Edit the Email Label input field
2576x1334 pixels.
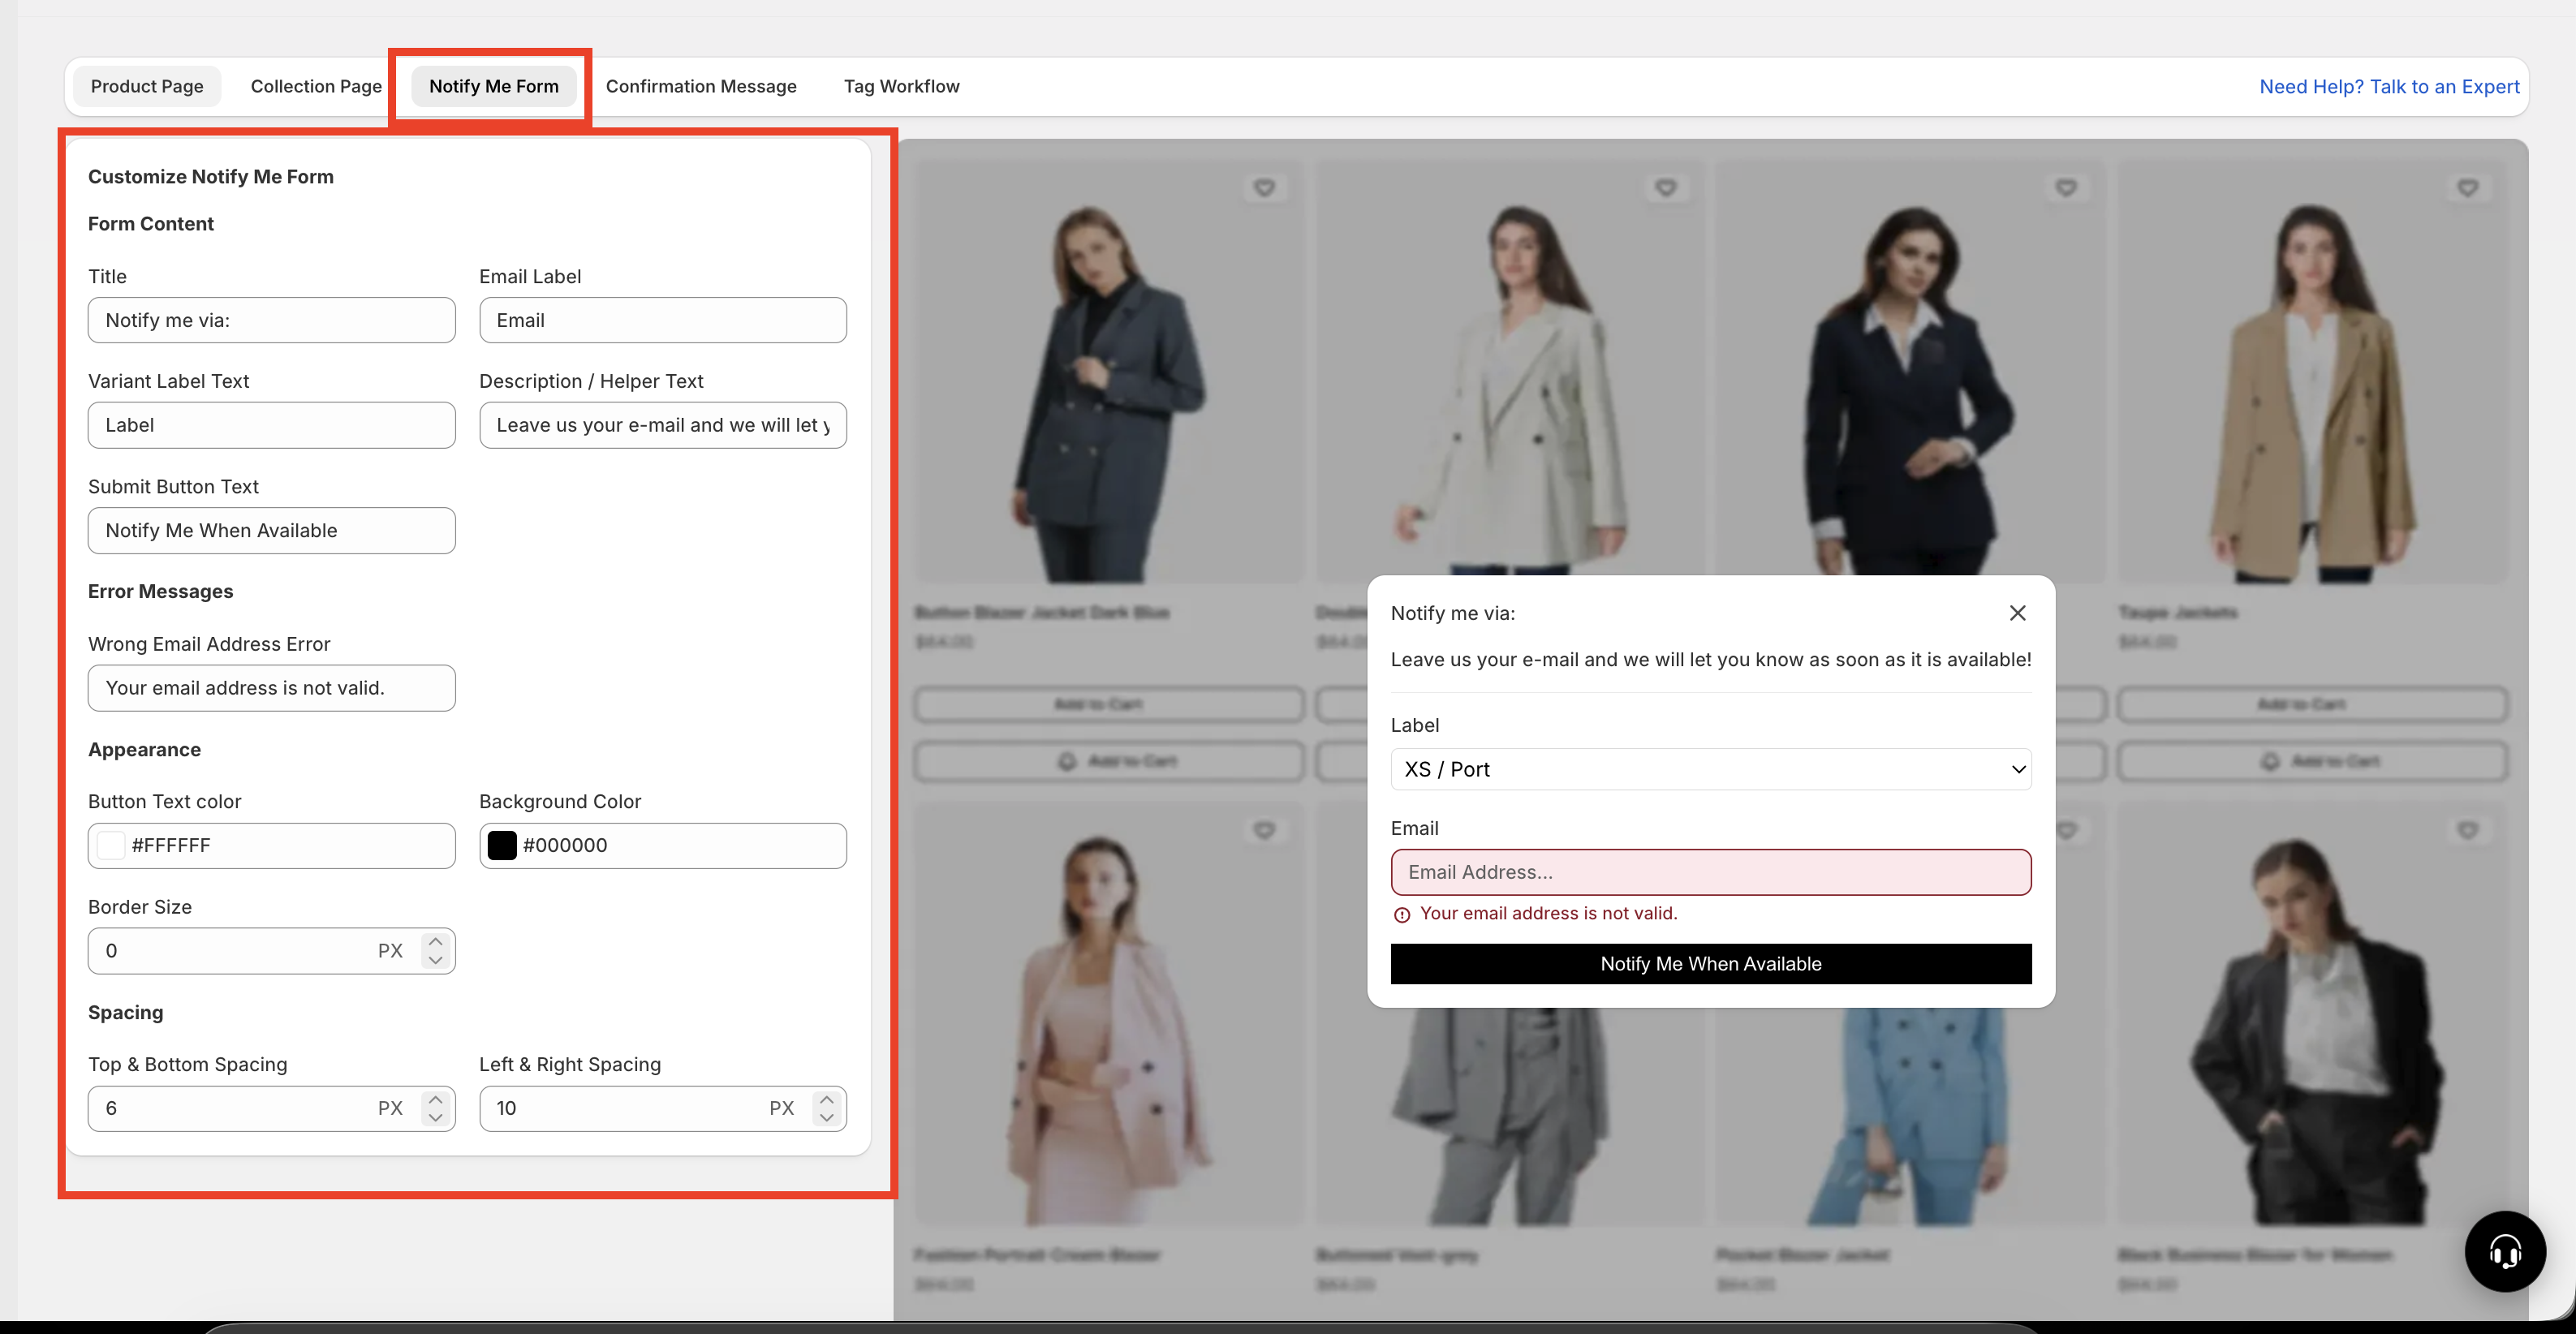point(663,320)
